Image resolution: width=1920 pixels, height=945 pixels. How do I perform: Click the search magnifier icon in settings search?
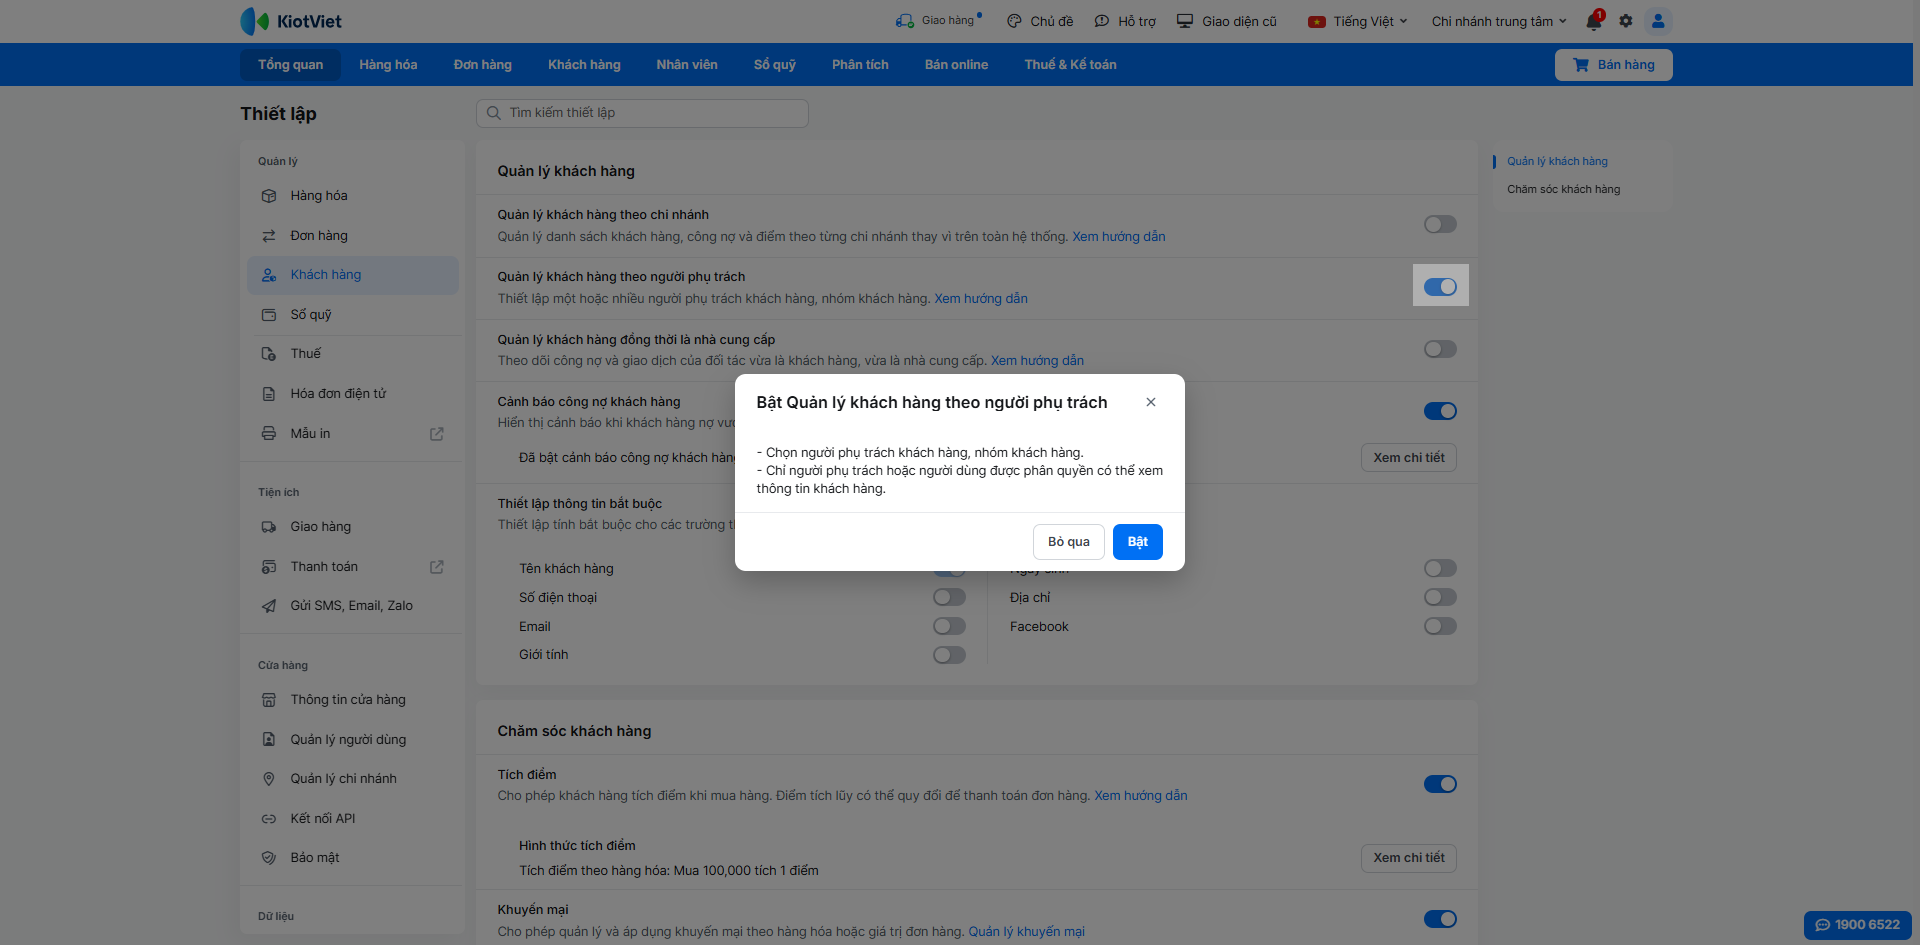[x=494, y=113]
